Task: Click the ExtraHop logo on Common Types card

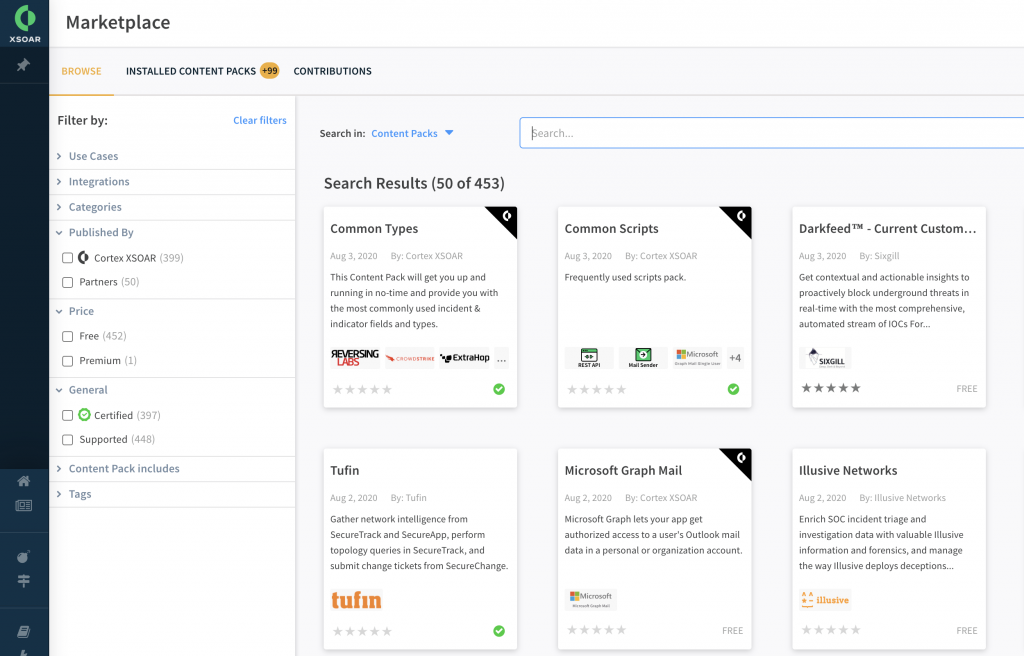Action: pyautogui.click(x=466, y=358)
